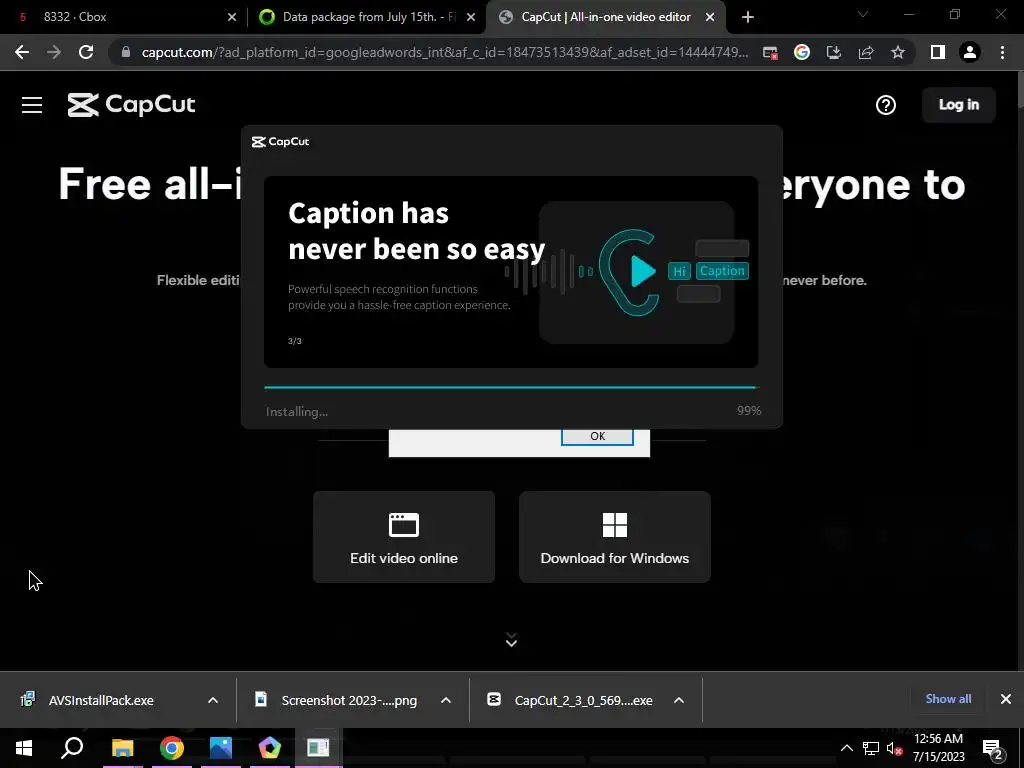Click the Log in button

click(958, 104)
